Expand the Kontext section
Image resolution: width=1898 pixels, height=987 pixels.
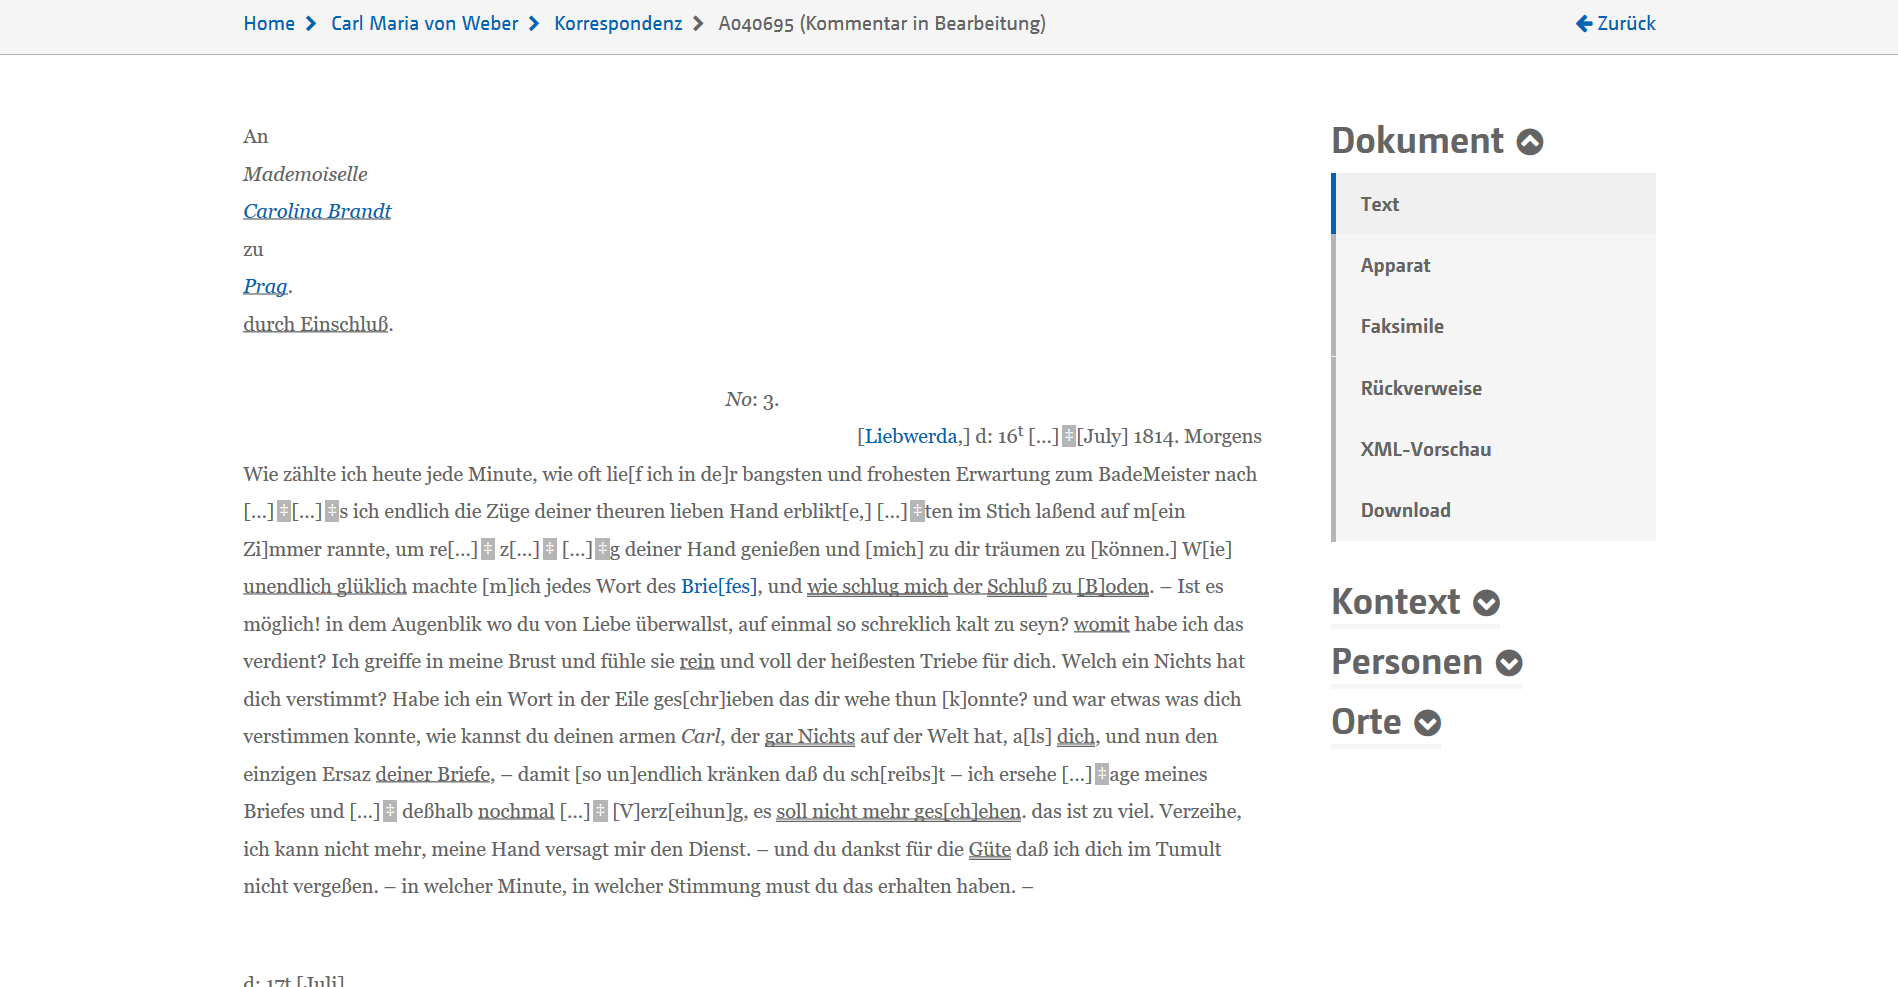pos(1487,603)
